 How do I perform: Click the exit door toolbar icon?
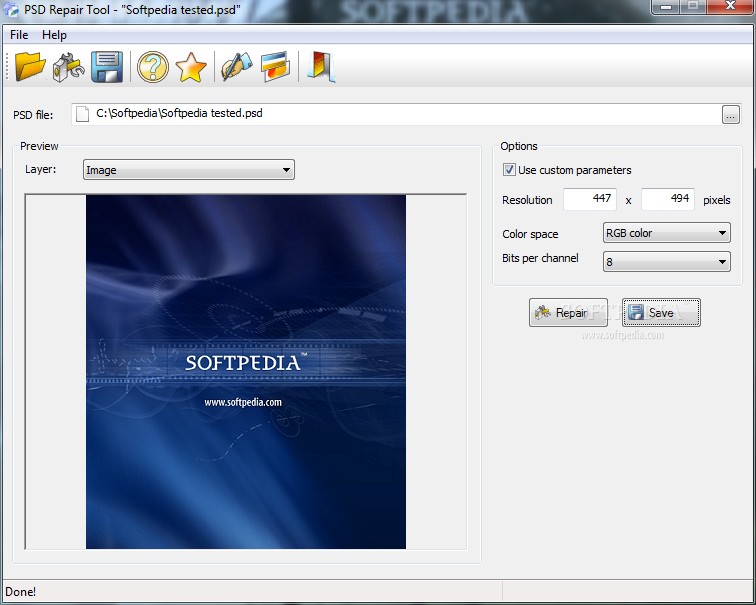[x=321, y=67]
